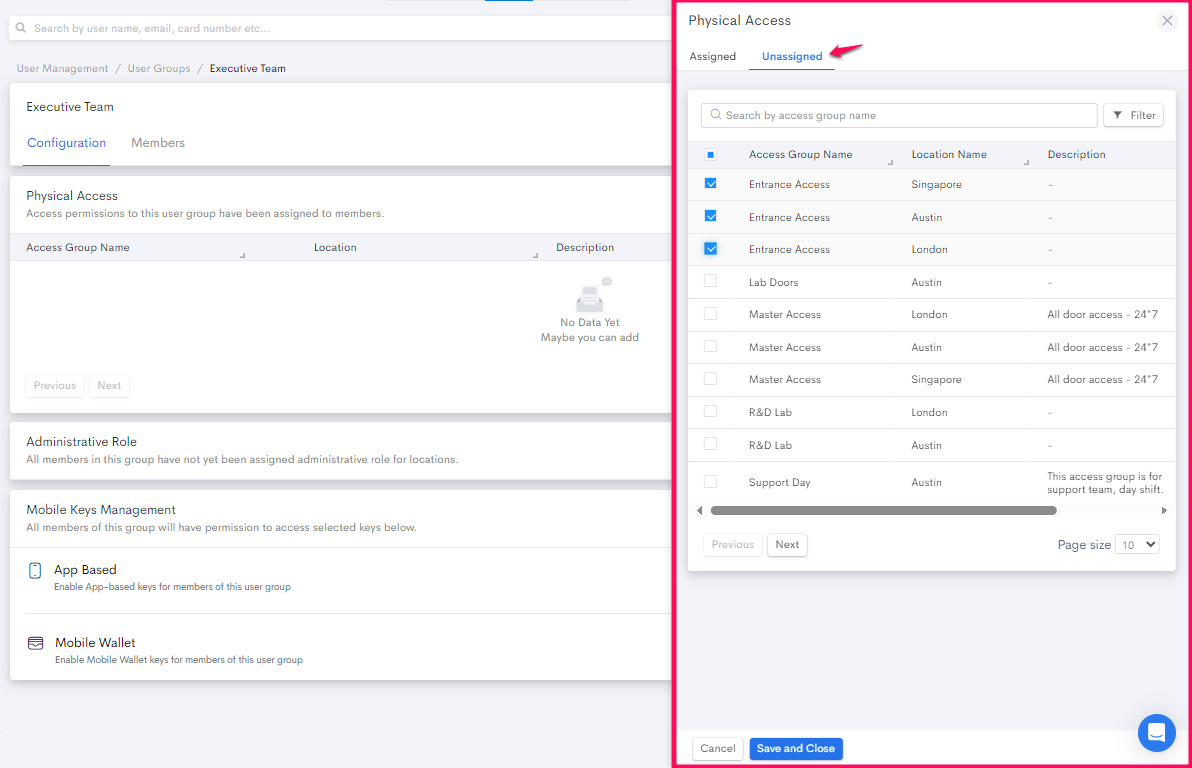The image size is (1192, 768).
Task: Go to User Management breadcrumb
Action: pos(62,68)
